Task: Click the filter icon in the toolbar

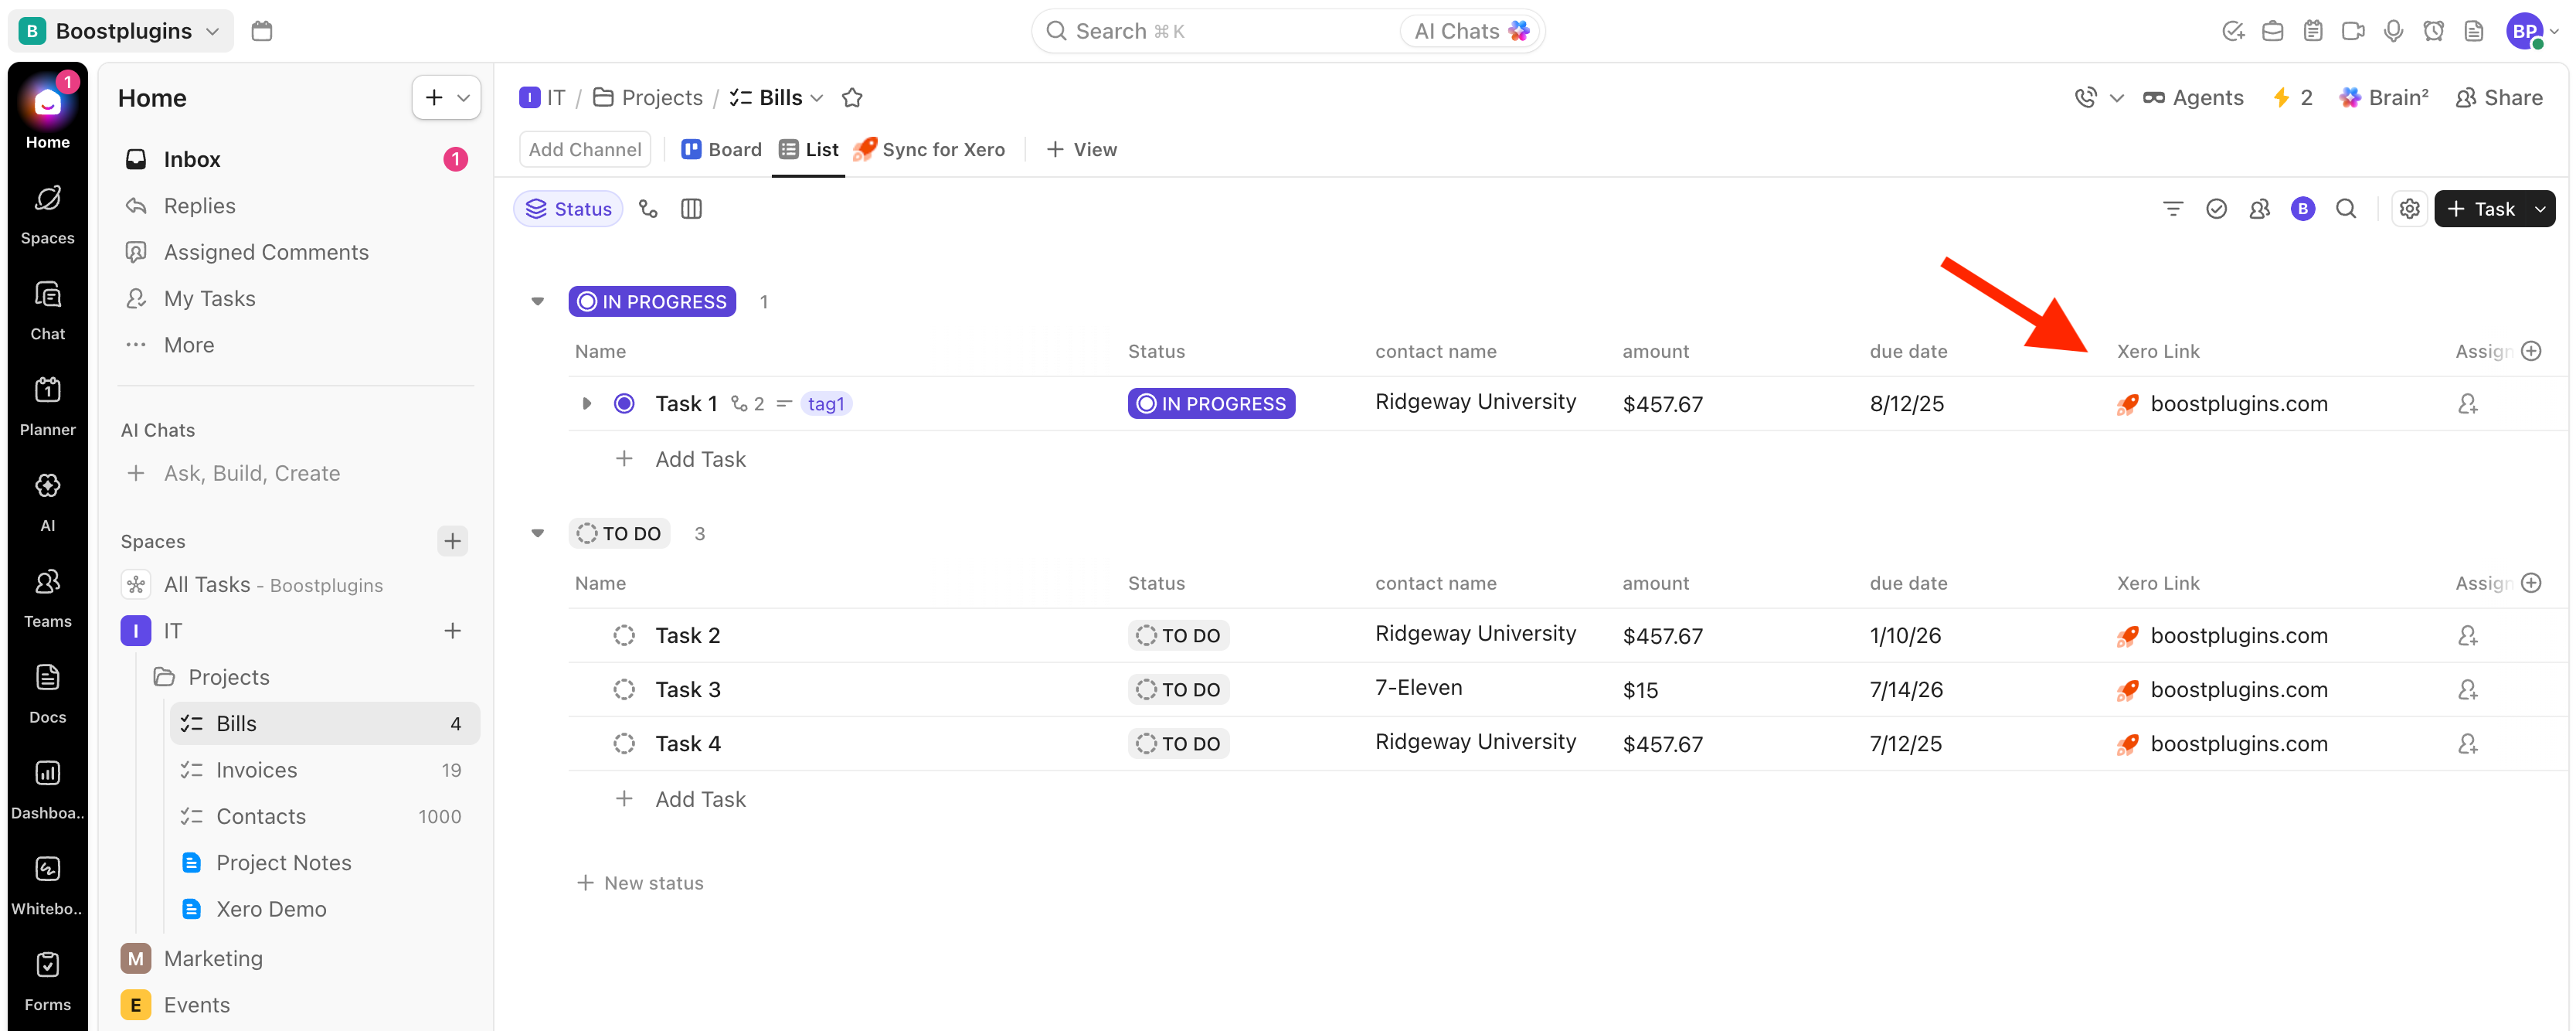Action: tap(2172, 209)
